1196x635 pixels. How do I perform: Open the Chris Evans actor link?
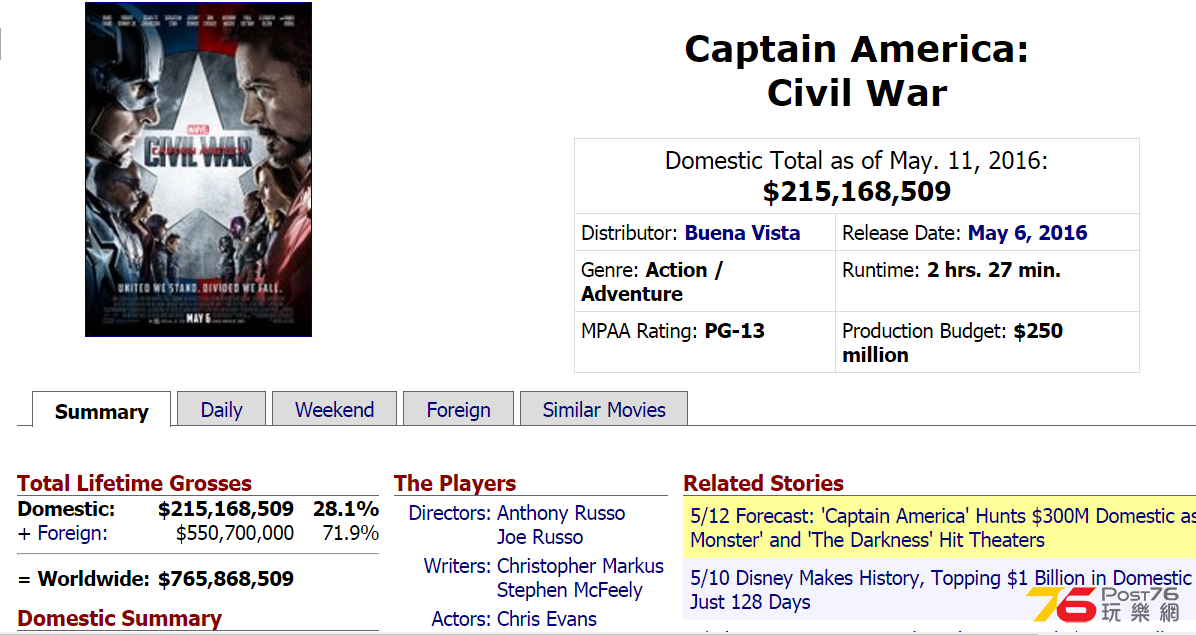click(546, 619)
